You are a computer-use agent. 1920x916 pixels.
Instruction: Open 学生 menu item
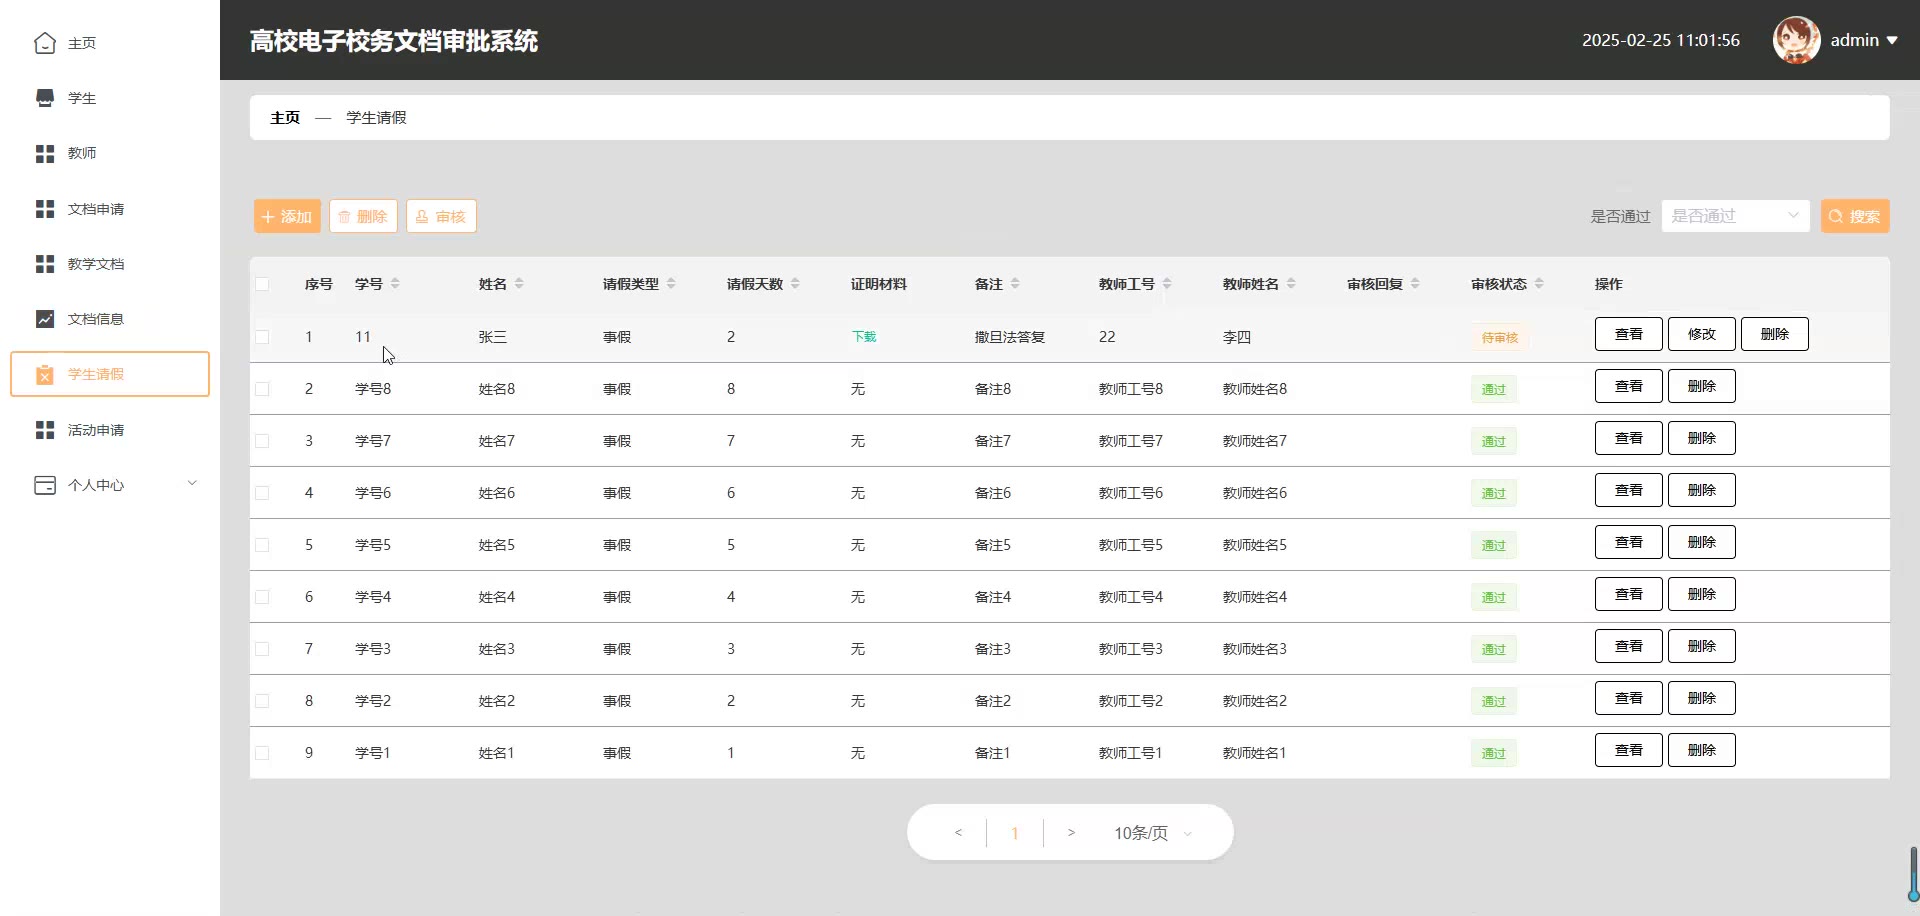click(x=110, y=98)
